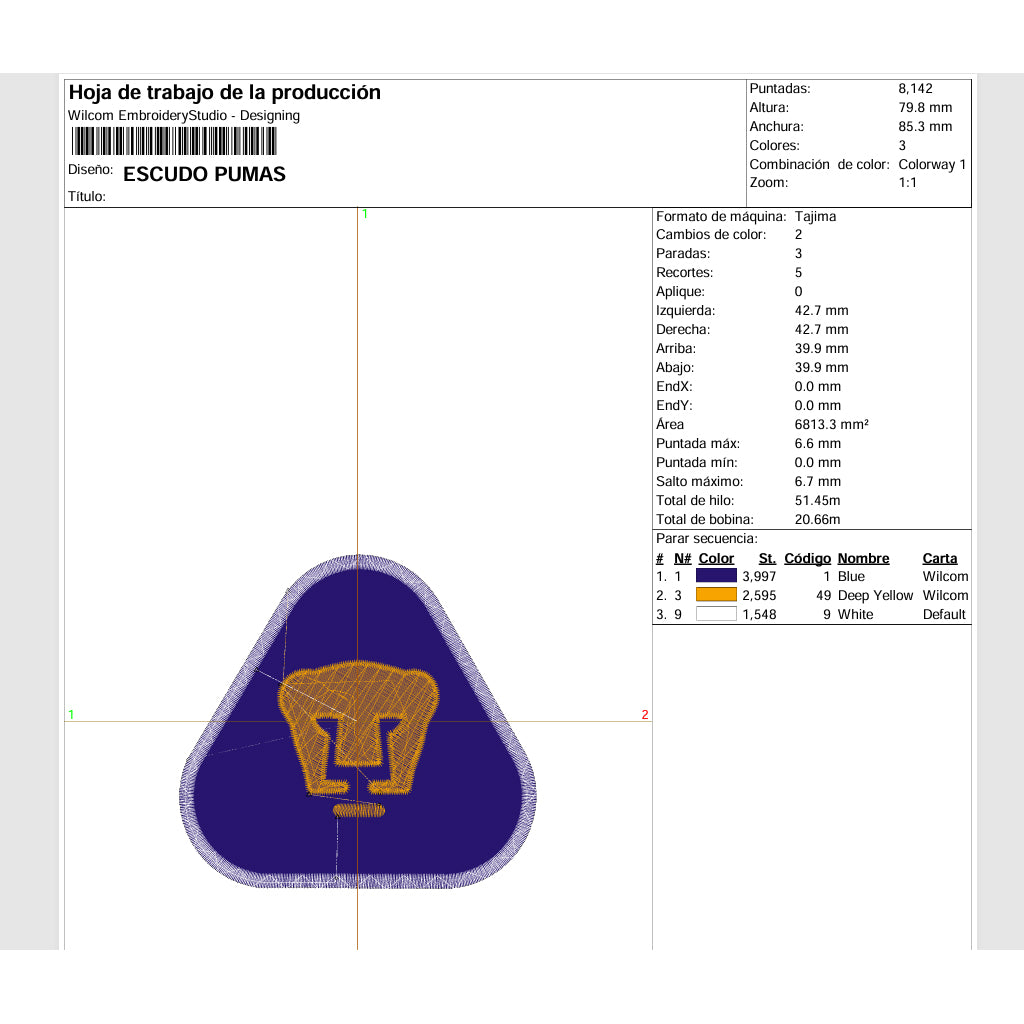
Task: Click the 'Color' column header
Action: click(716, 558)
